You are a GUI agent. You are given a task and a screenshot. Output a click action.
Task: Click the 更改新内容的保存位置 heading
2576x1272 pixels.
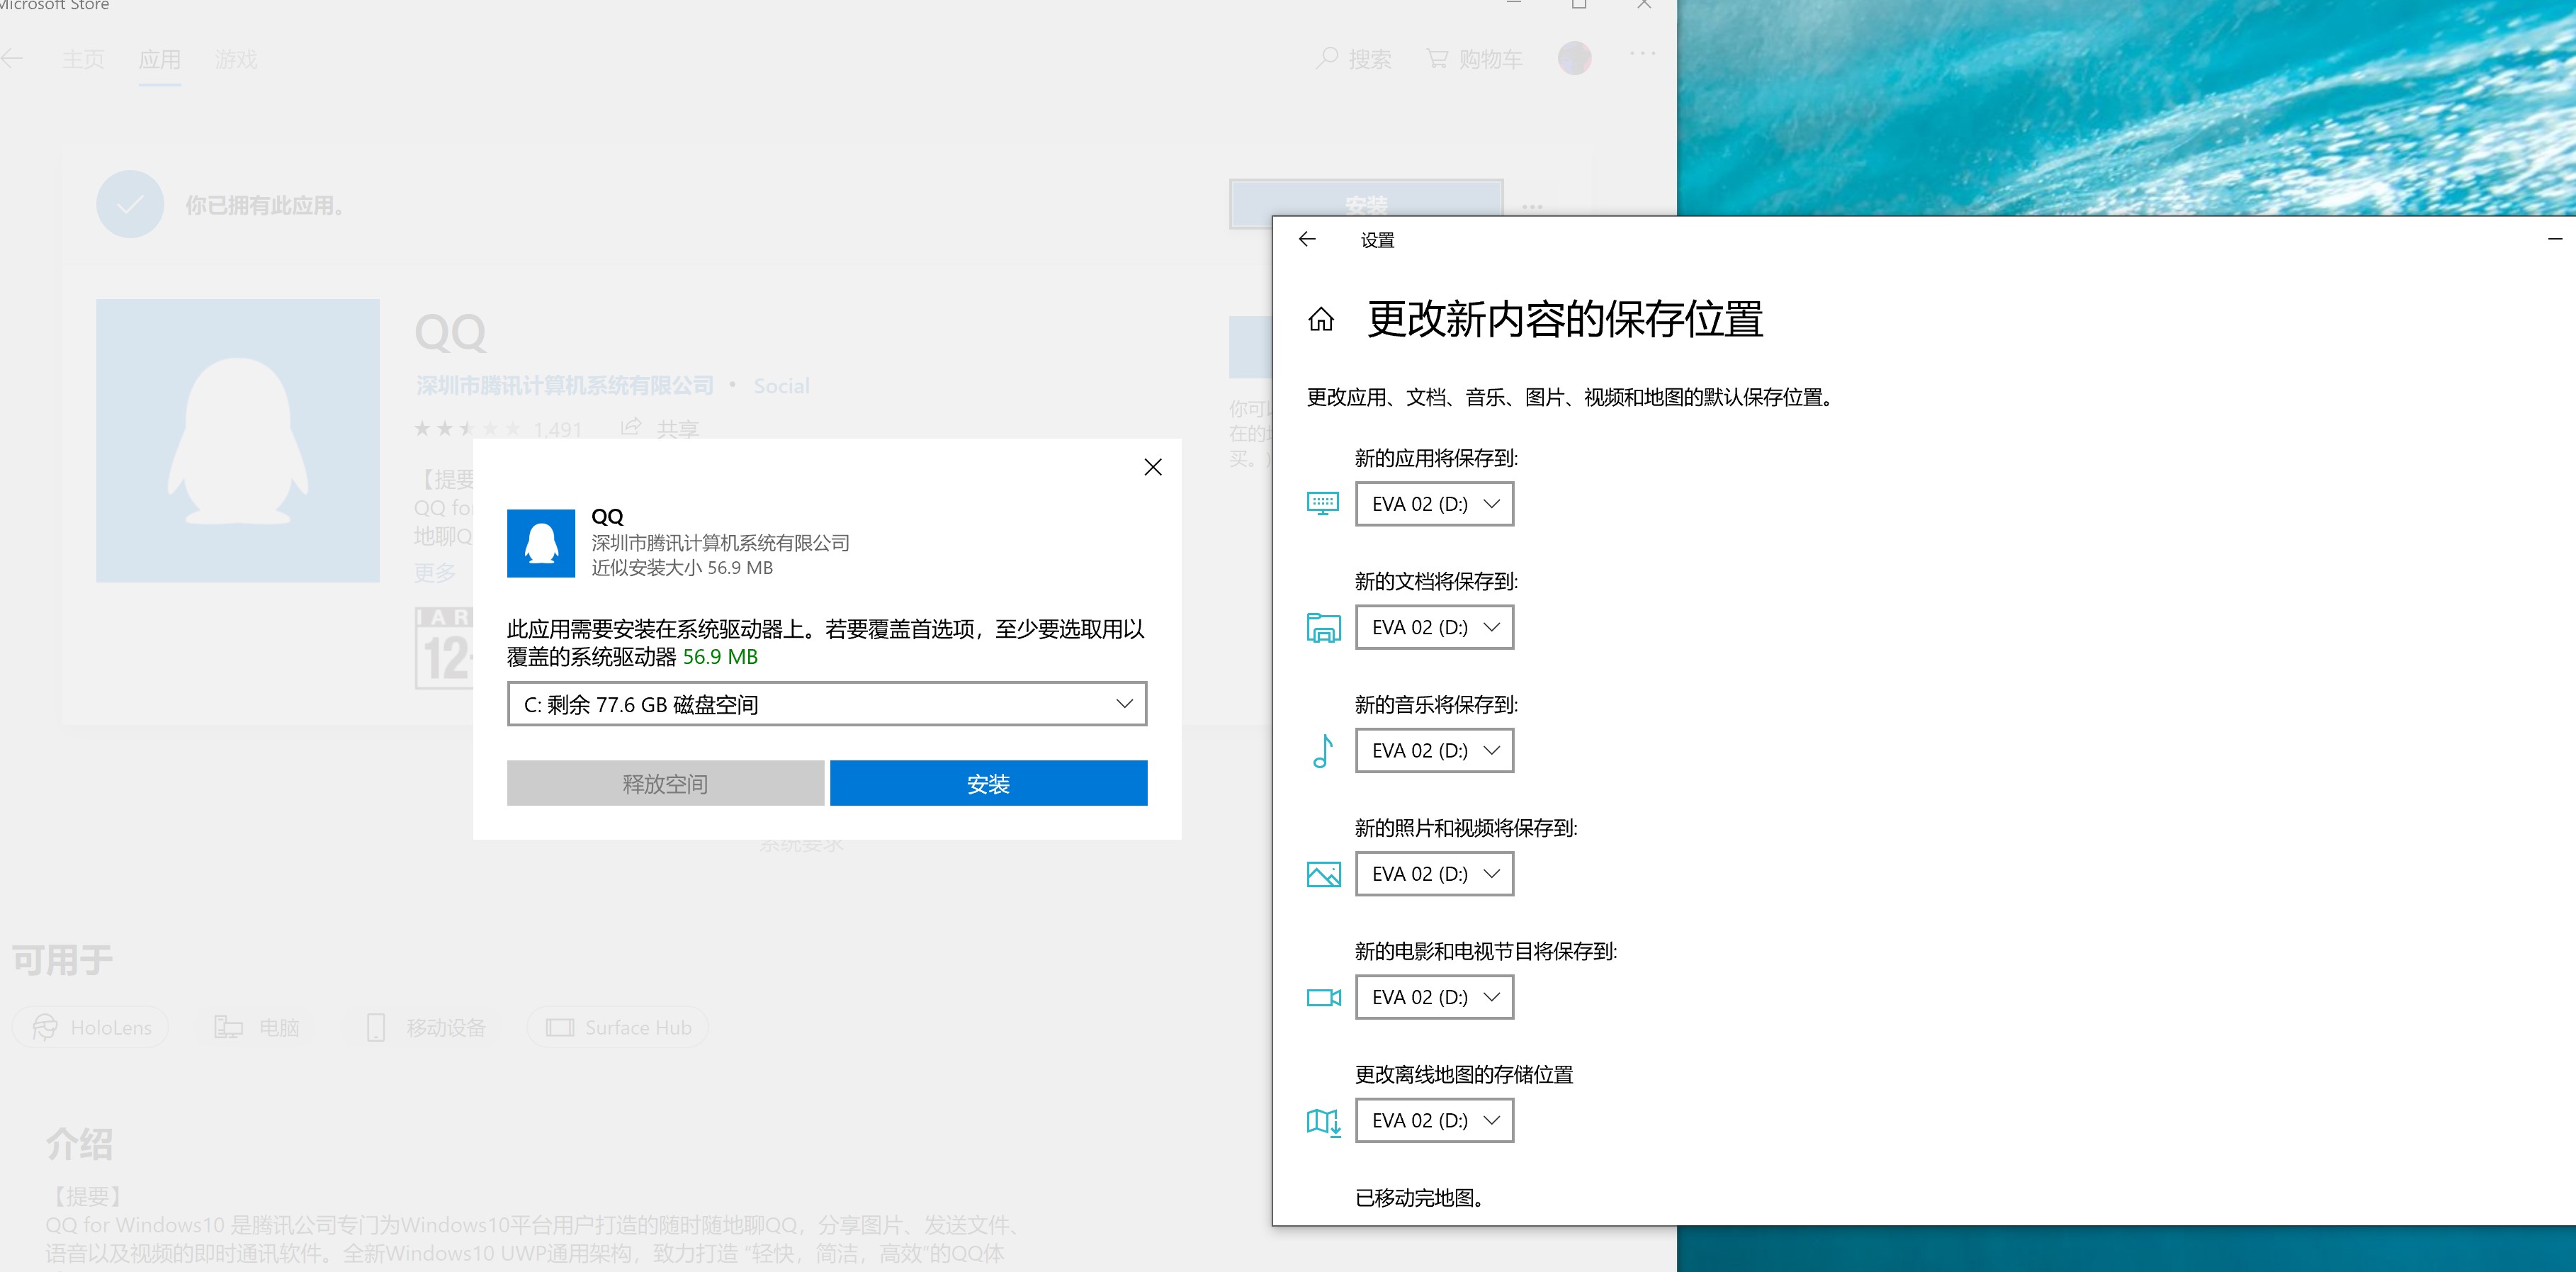1565,320
